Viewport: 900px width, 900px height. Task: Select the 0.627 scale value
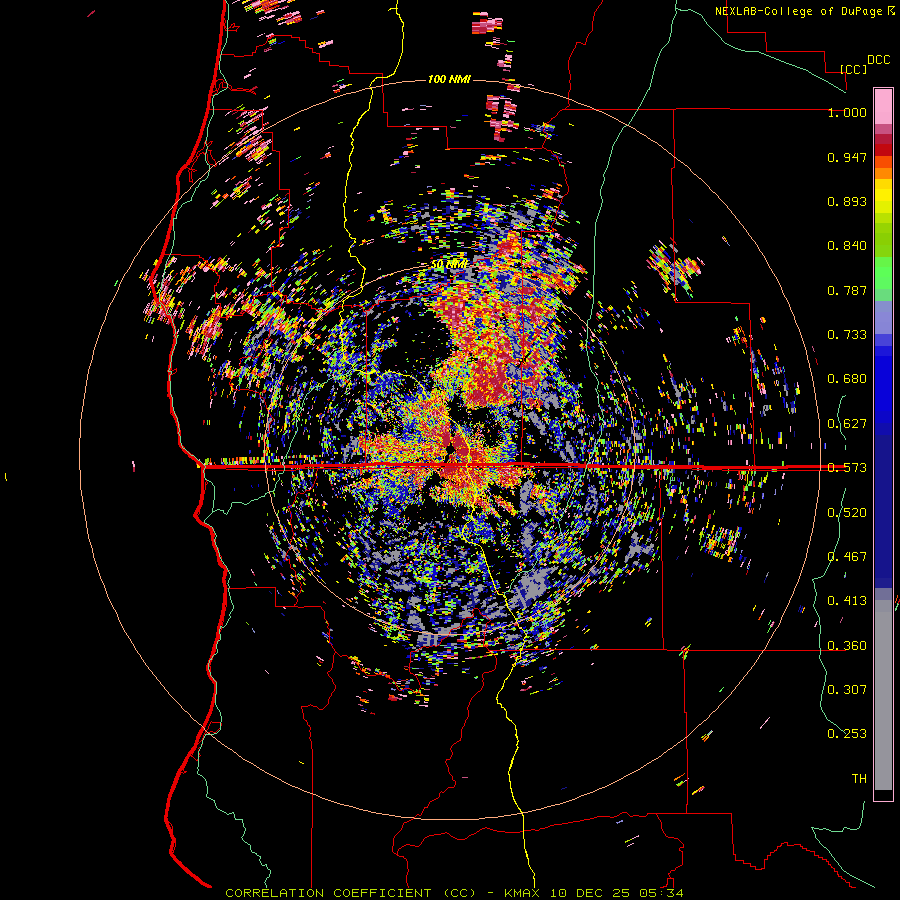pyautogui.click(x=847, y=424)
